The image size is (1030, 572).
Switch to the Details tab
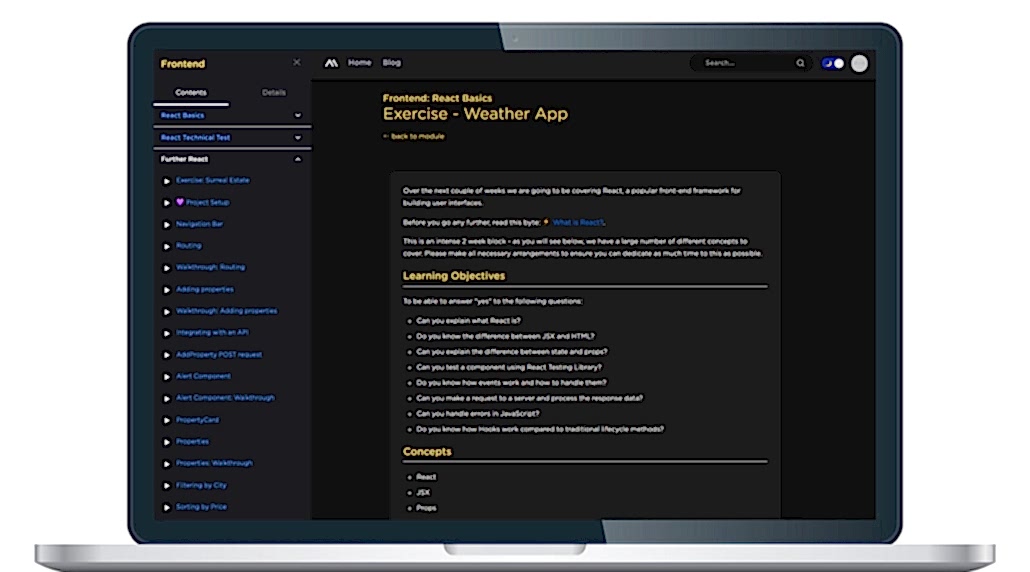point(273,93)
